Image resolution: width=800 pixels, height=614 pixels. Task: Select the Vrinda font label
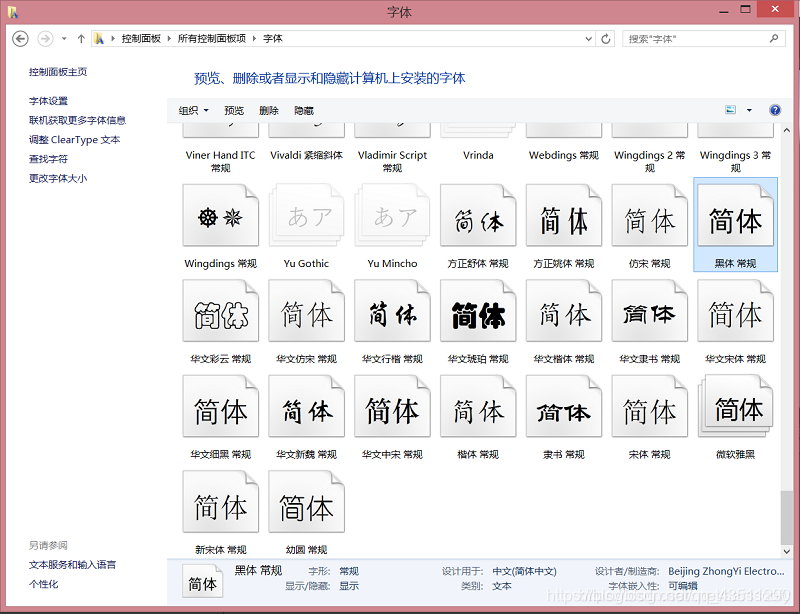[478, 155]
